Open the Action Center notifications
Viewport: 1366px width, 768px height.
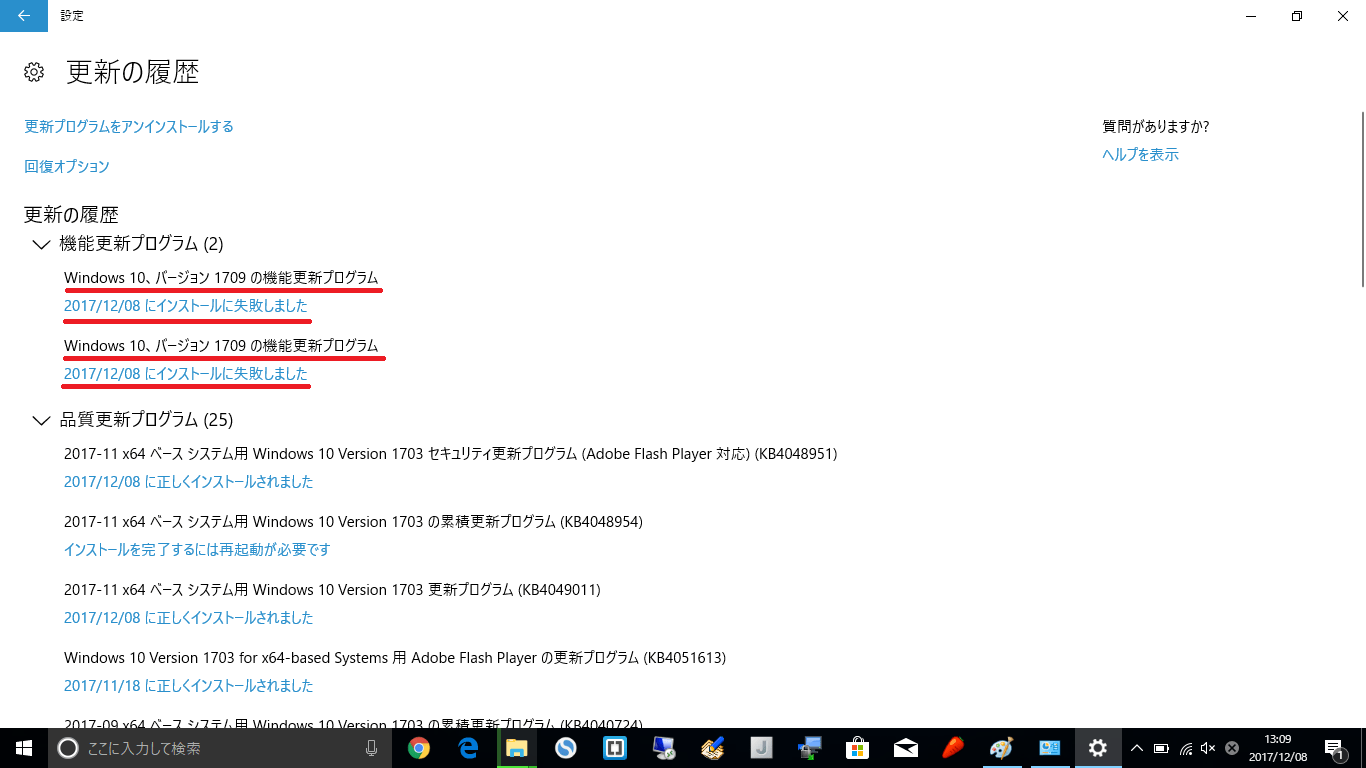1334,748
